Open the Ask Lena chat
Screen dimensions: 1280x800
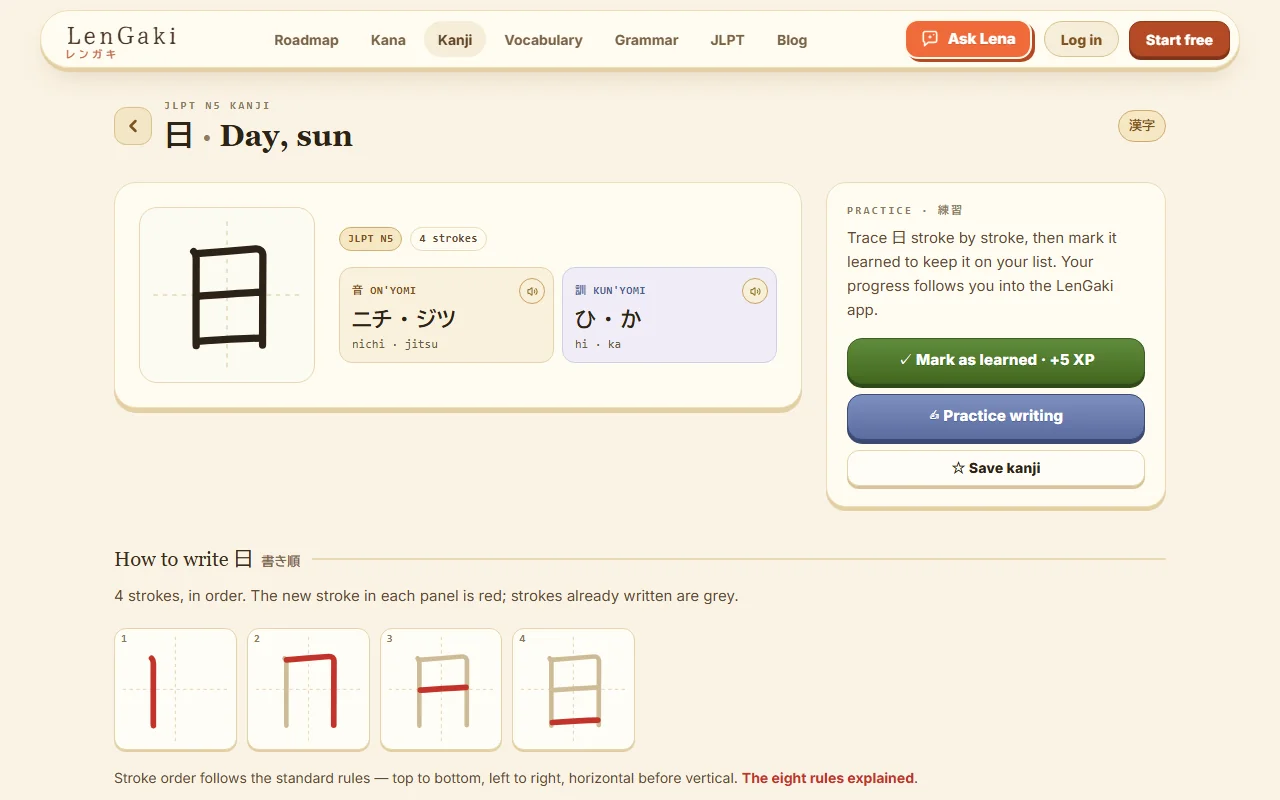pyautogui.click(x=968, y=39)
